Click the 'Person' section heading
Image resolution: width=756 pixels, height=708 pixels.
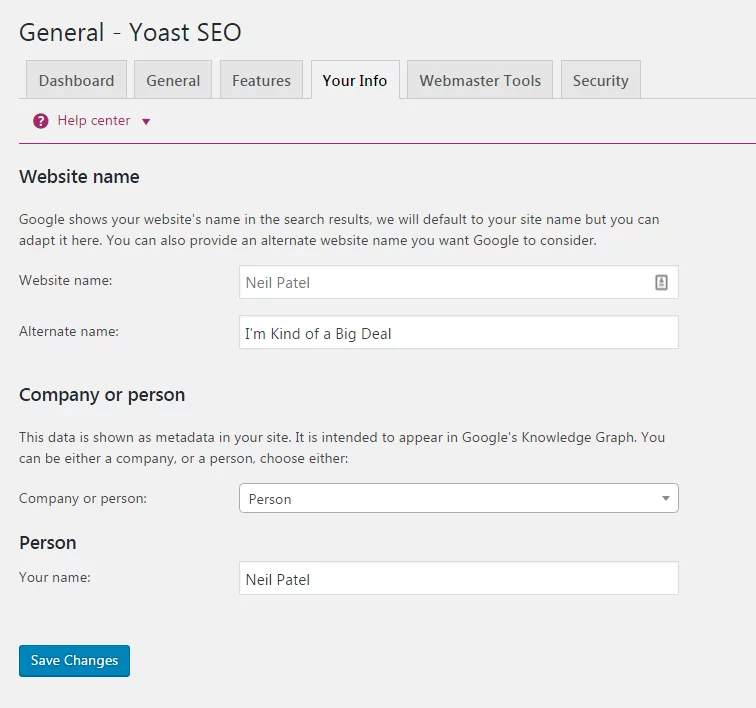coord(48,543)
